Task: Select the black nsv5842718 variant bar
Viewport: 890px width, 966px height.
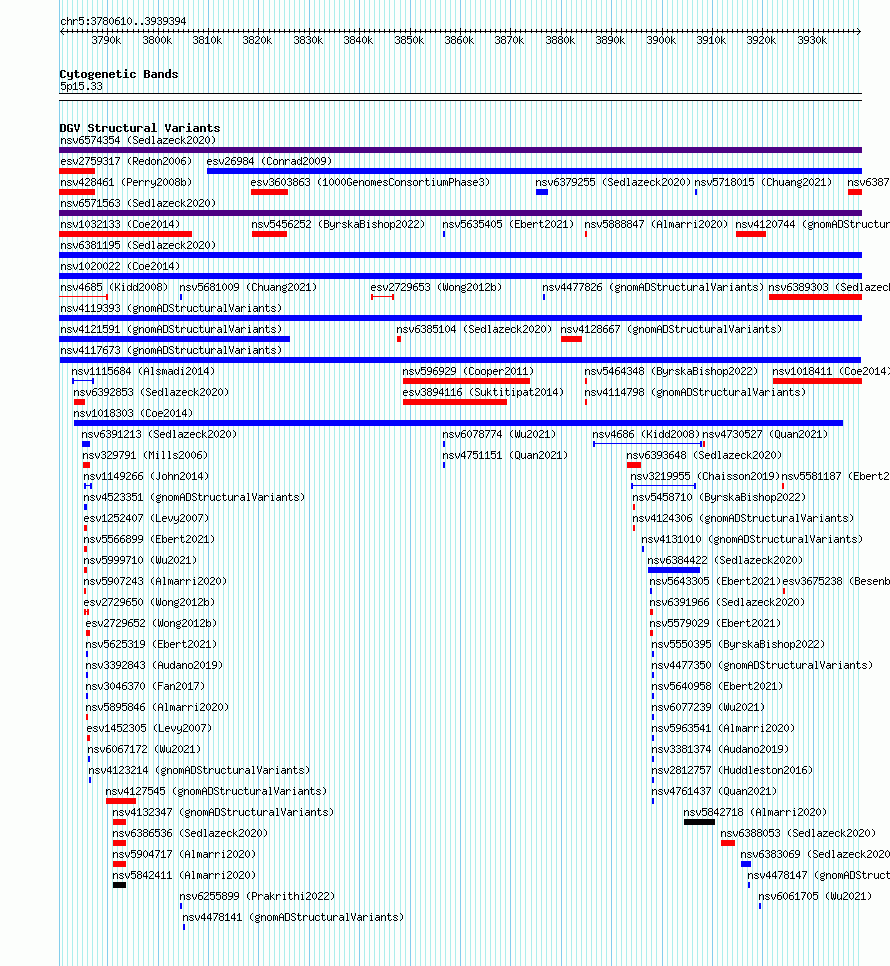Action: (699, 822)
